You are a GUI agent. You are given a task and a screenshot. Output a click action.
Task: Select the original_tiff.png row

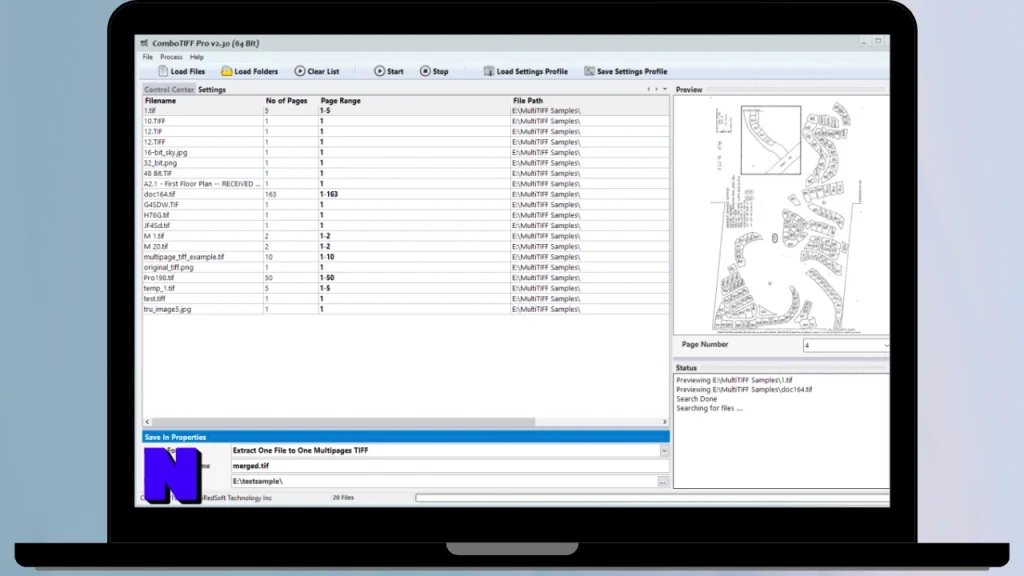click(x=406, y=267)
